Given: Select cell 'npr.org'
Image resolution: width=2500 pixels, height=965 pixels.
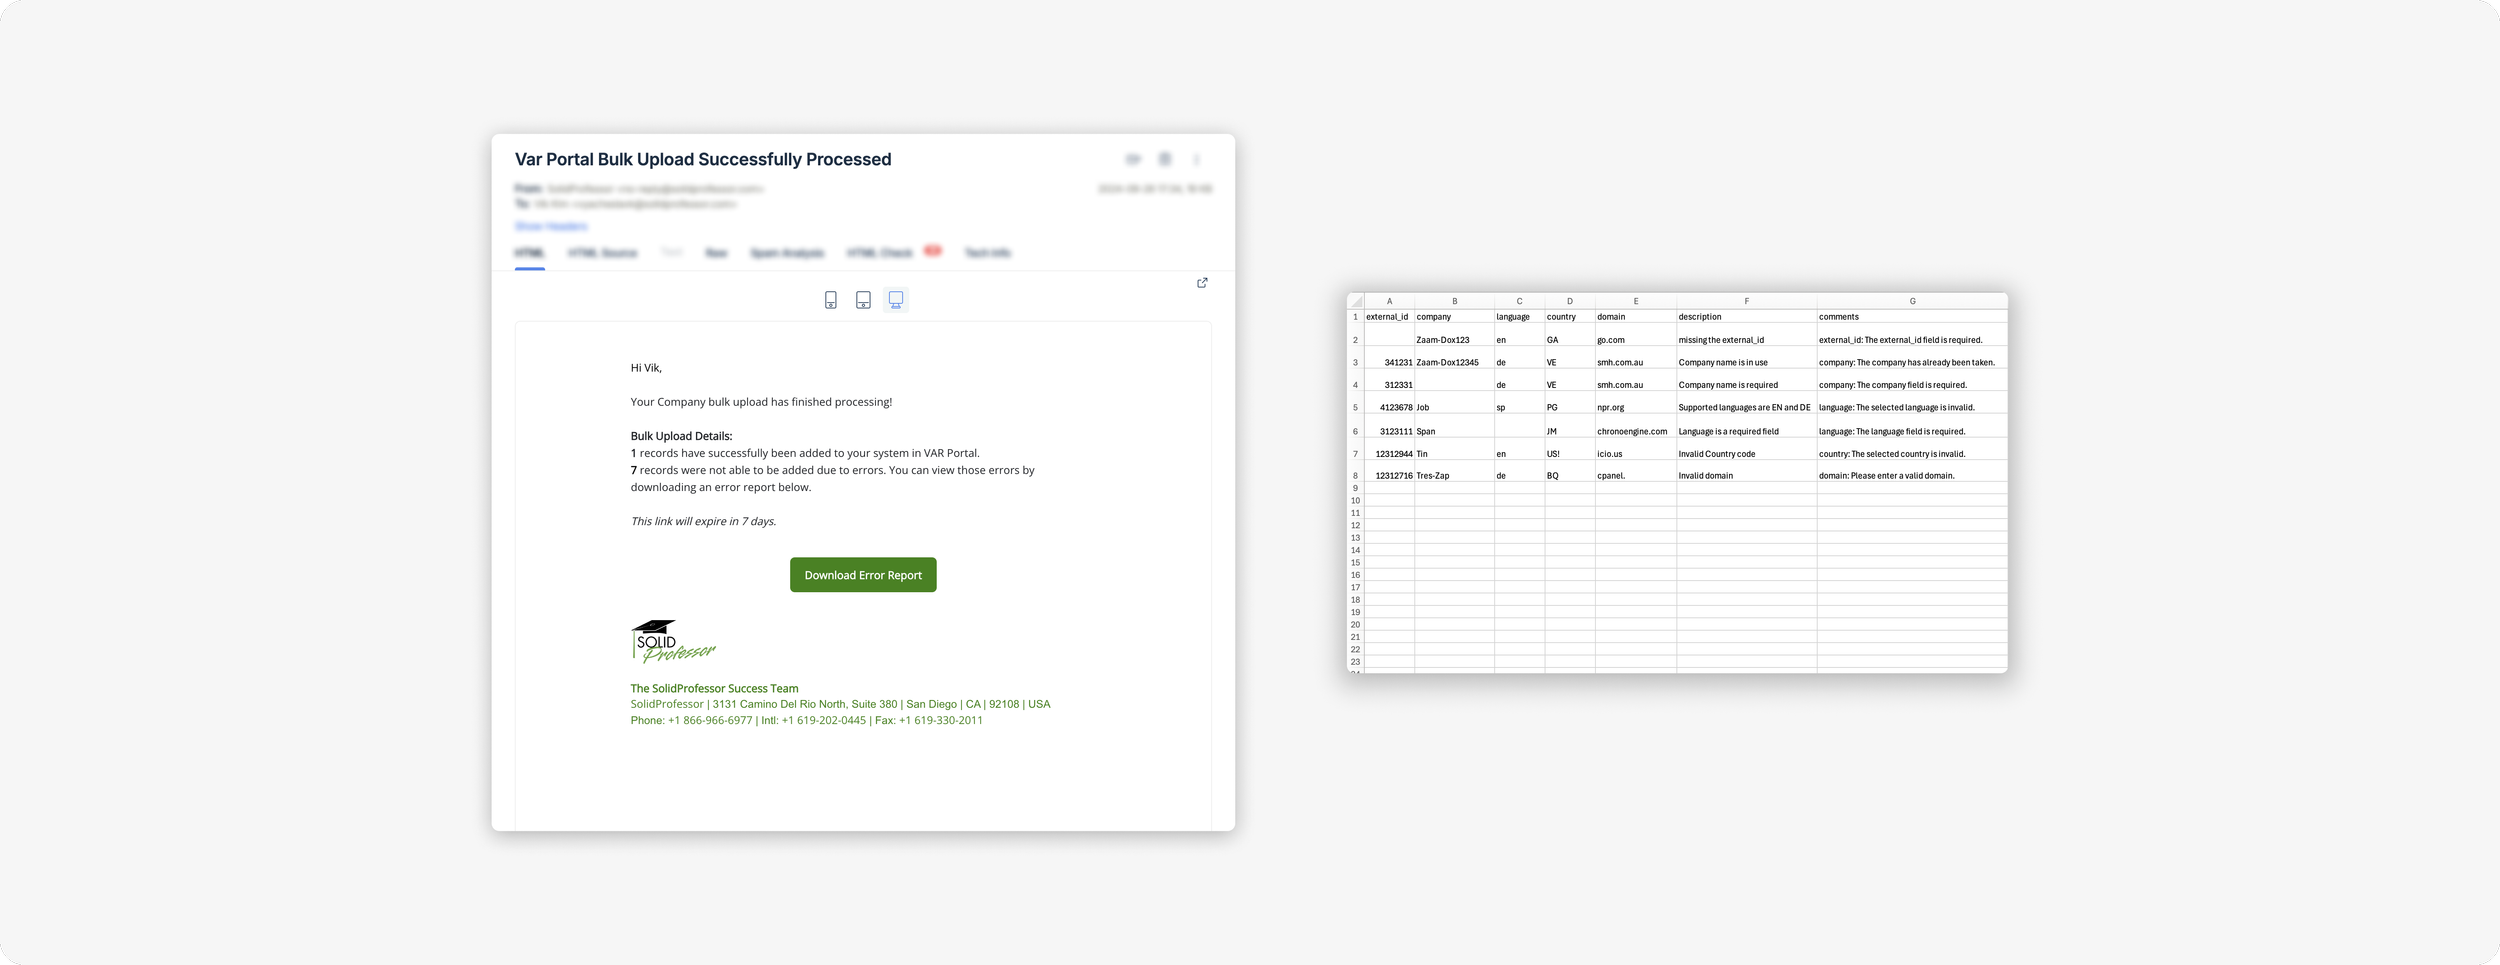Looking at the screenshot, I should coord(1636,403).
